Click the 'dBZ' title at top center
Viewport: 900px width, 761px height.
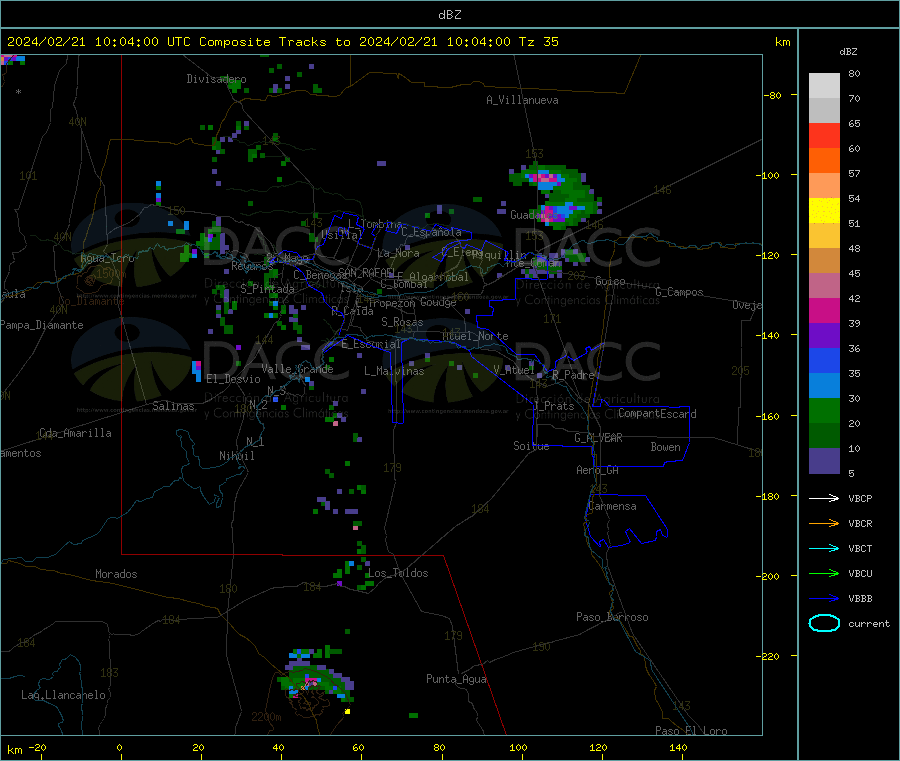449,14
